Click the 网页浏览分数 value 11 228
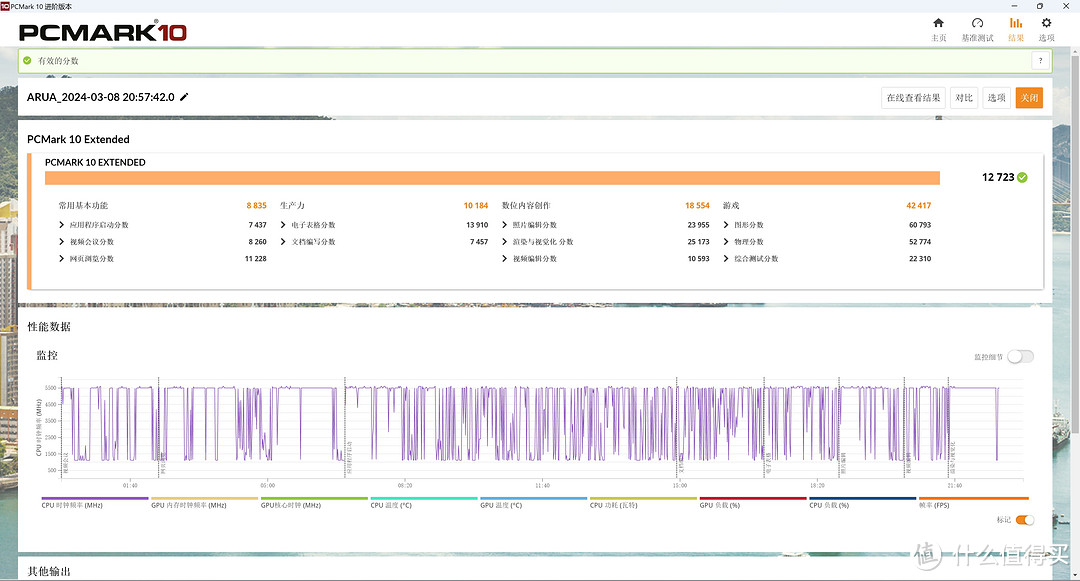This screenshot has width=1080, height=581. [256, 259]
